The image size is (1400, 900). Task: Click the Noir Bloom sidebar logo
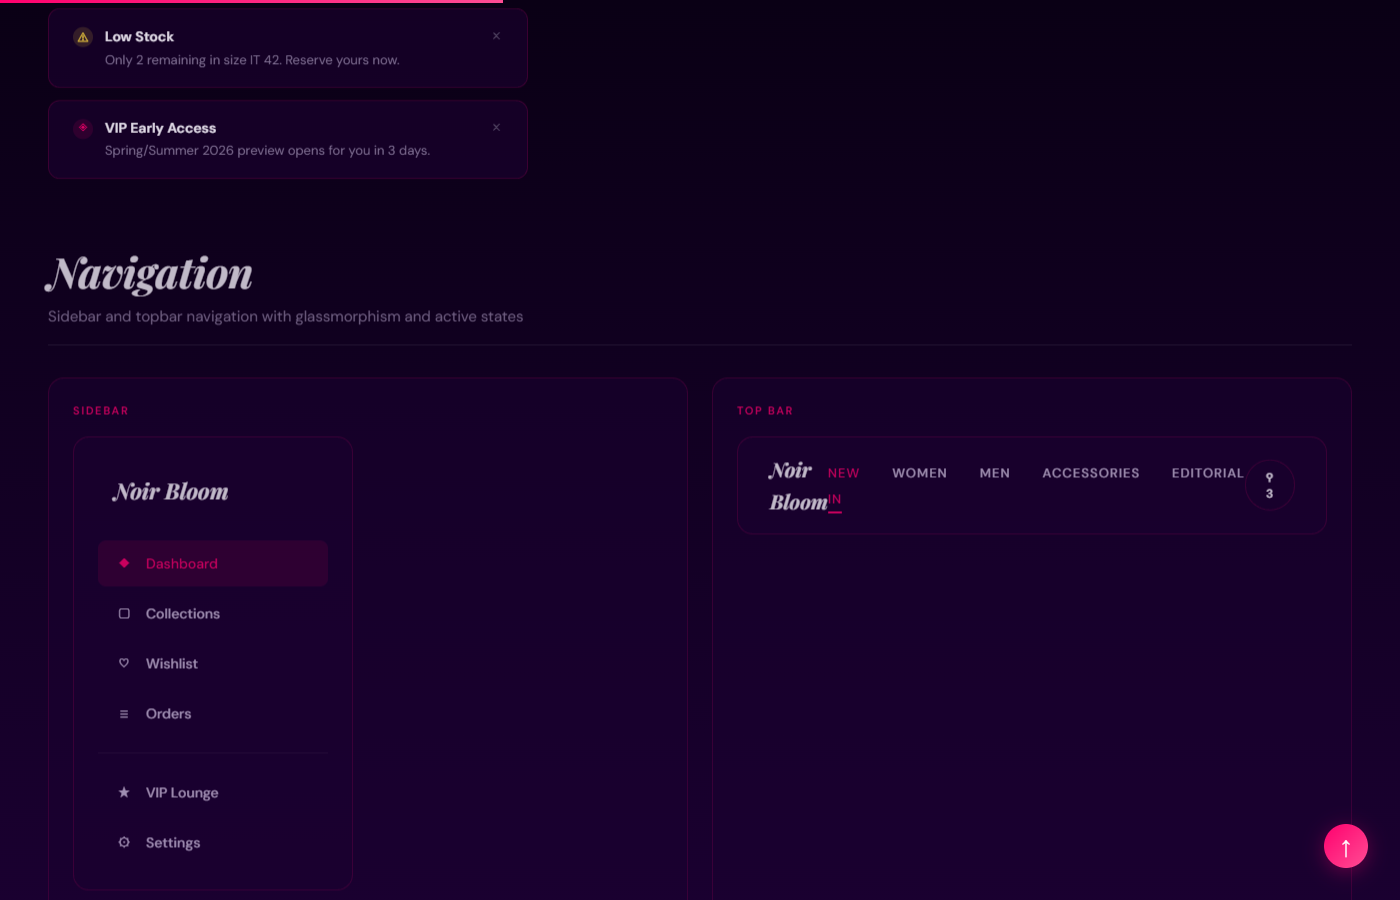[x=171, y=492]
